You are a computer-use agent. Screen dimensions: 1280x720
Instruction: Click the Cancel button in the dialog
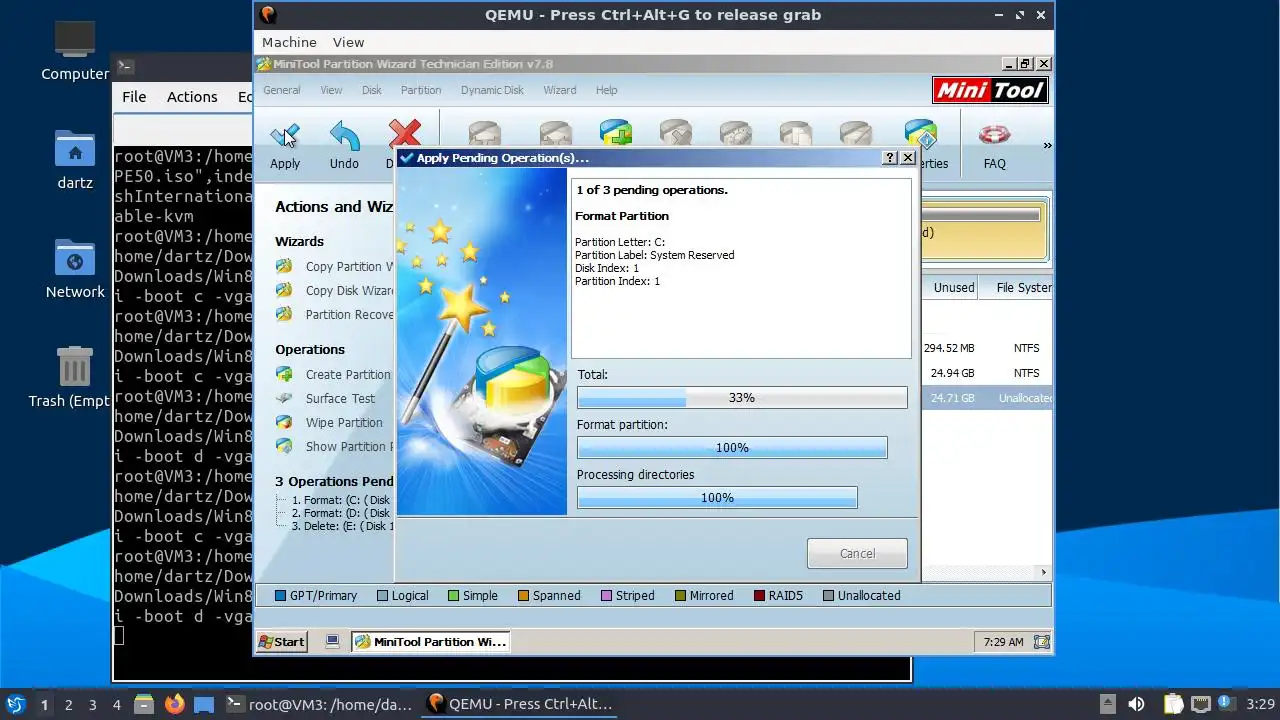point(857,553)
